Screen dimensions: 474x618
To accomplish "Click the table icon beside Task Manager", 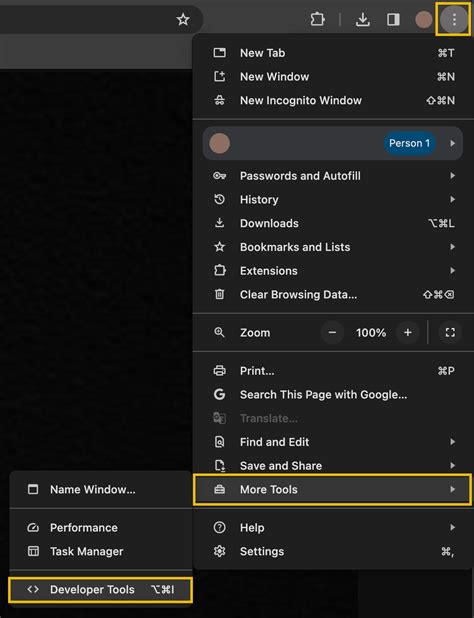I will 33,551.
